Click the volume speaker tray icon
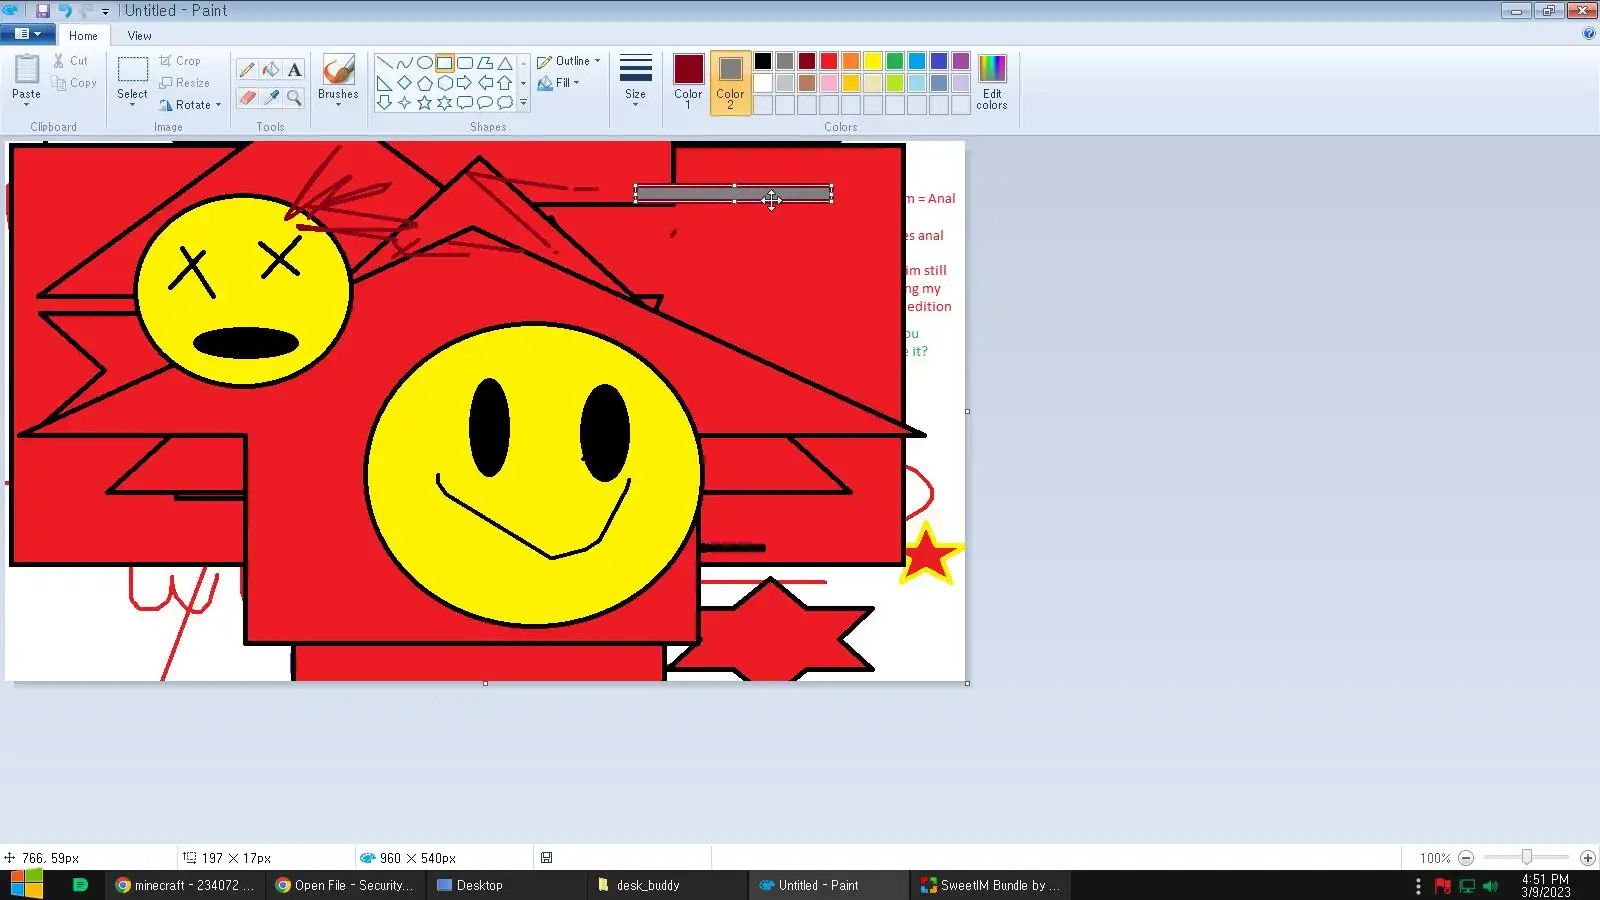Screen dimensions: 1600x900 click(1490, 886)
